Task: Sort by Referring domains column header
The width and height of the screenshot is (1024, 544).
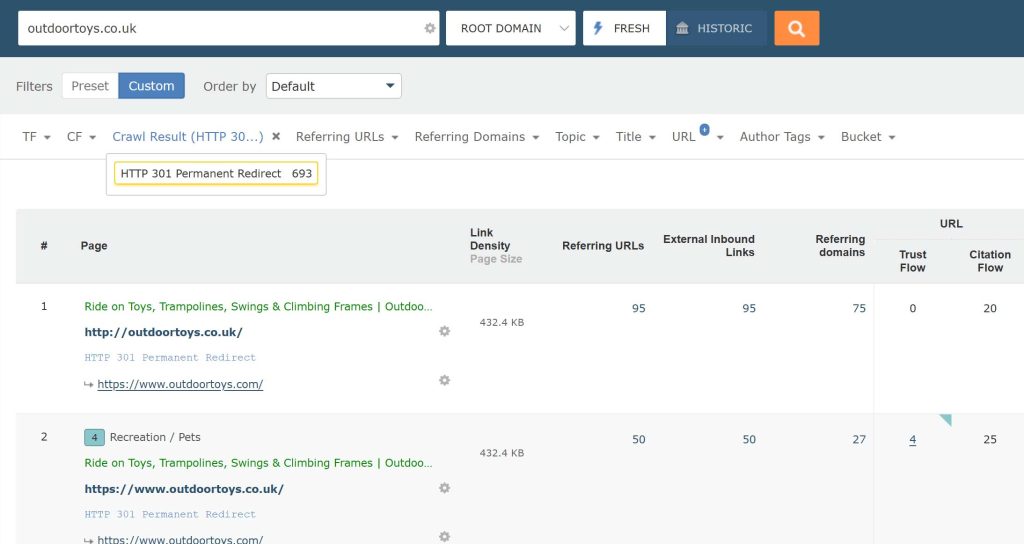Action: pyautogui.click(x=840, y=246)
